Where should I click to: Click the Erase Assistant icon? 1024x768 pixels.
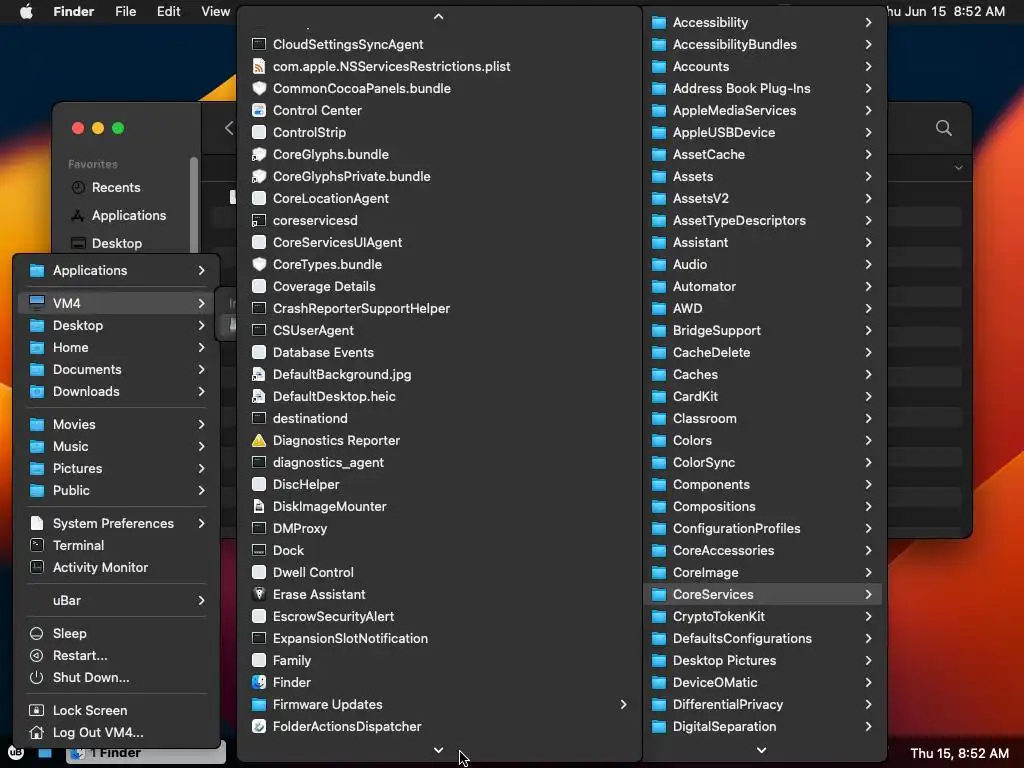pos(259,594)
